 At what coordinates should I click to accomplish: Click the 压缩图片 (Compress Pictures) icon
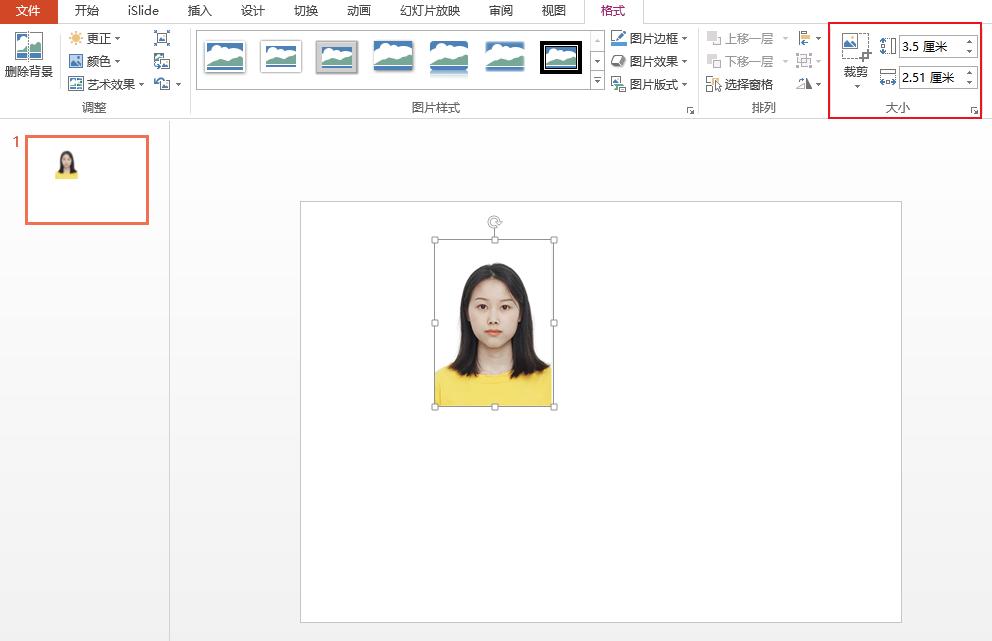[162, 37]
